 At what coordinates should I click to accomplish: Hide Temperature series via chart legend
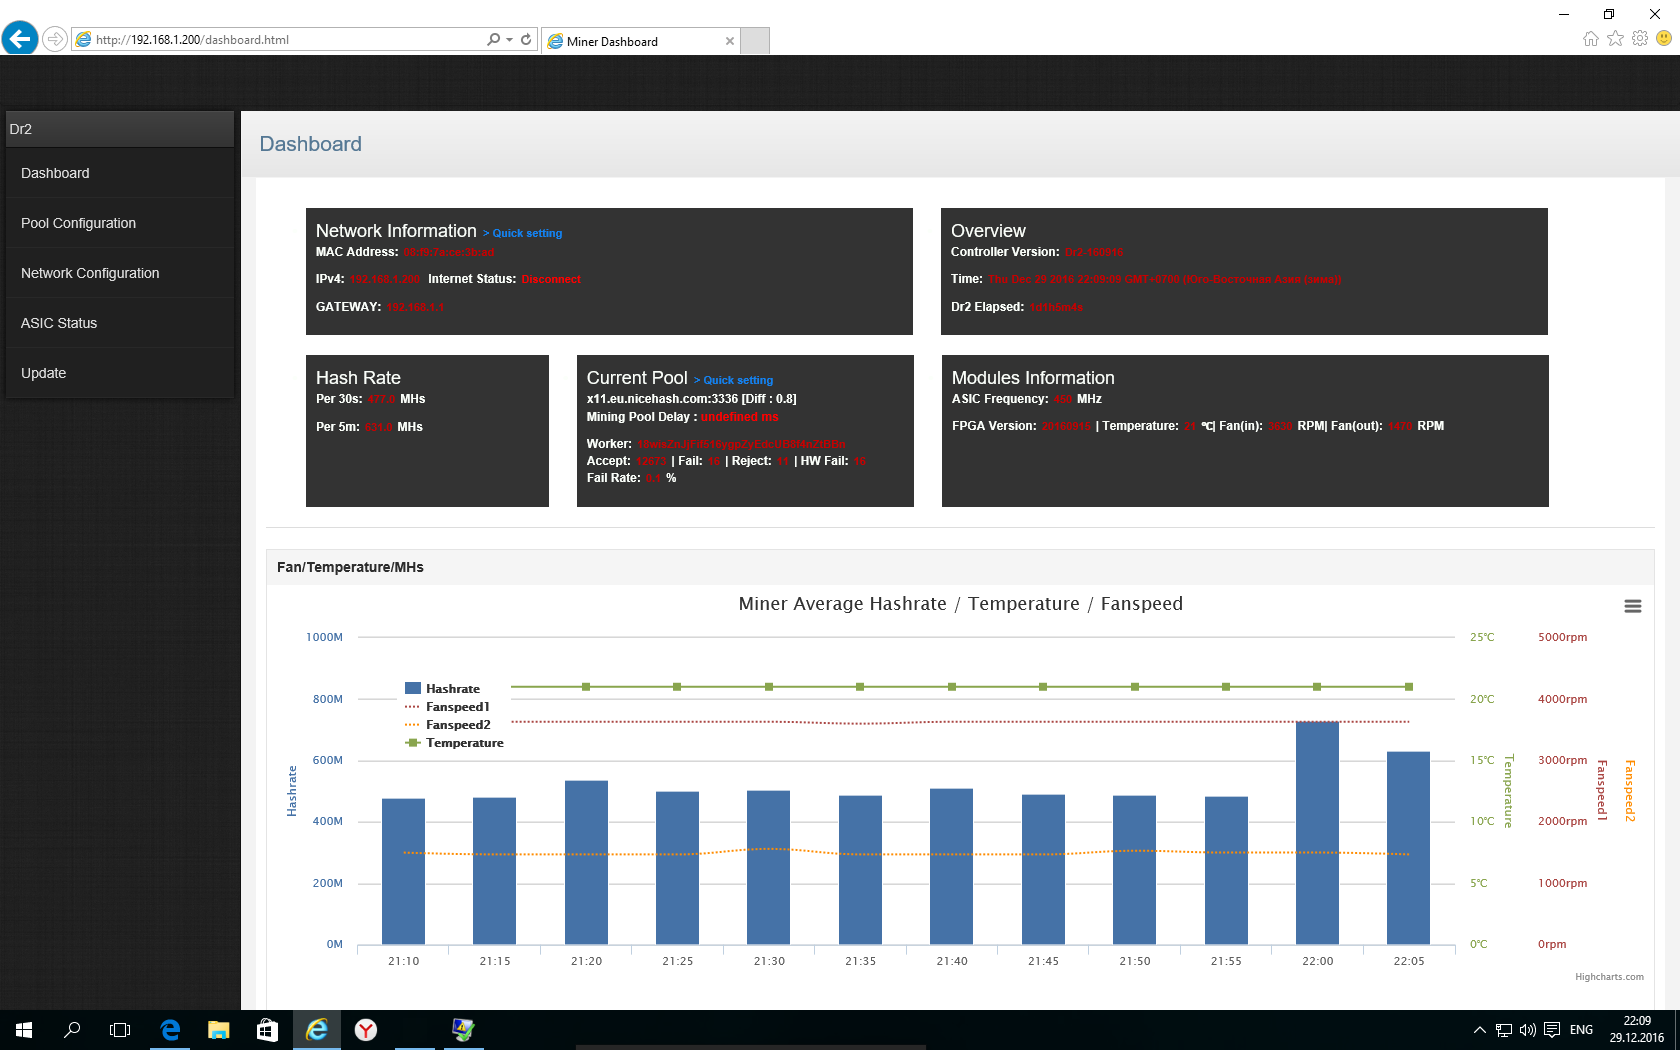click(x=464, y=743)
